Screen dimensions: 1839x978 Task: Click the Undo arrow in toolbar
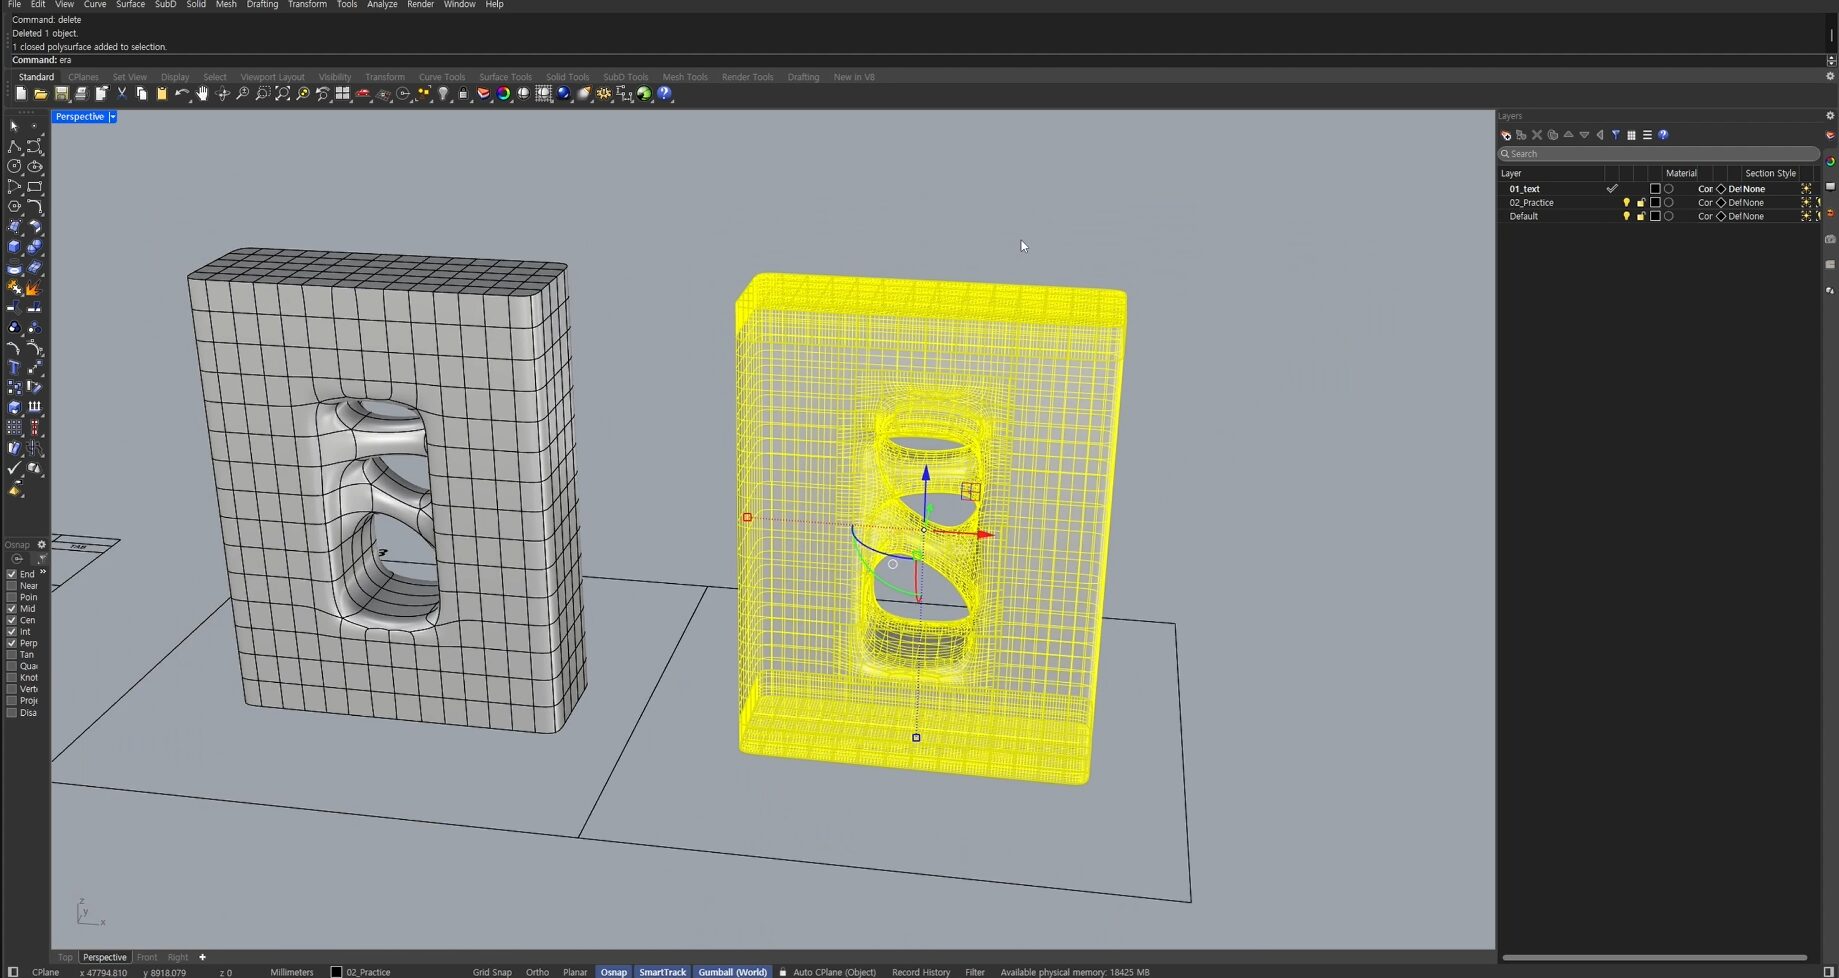(181, 93)
